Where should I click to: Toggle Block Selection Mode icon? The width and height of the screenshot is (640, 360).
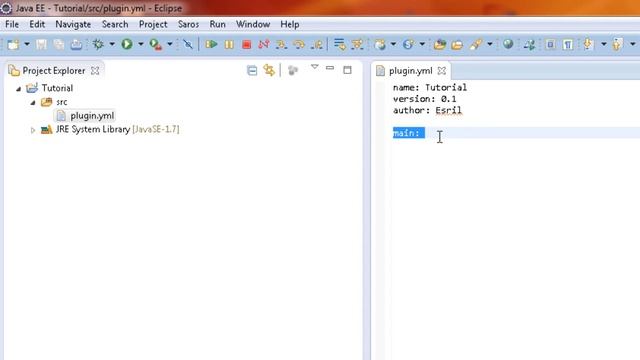tap(550, 44)
